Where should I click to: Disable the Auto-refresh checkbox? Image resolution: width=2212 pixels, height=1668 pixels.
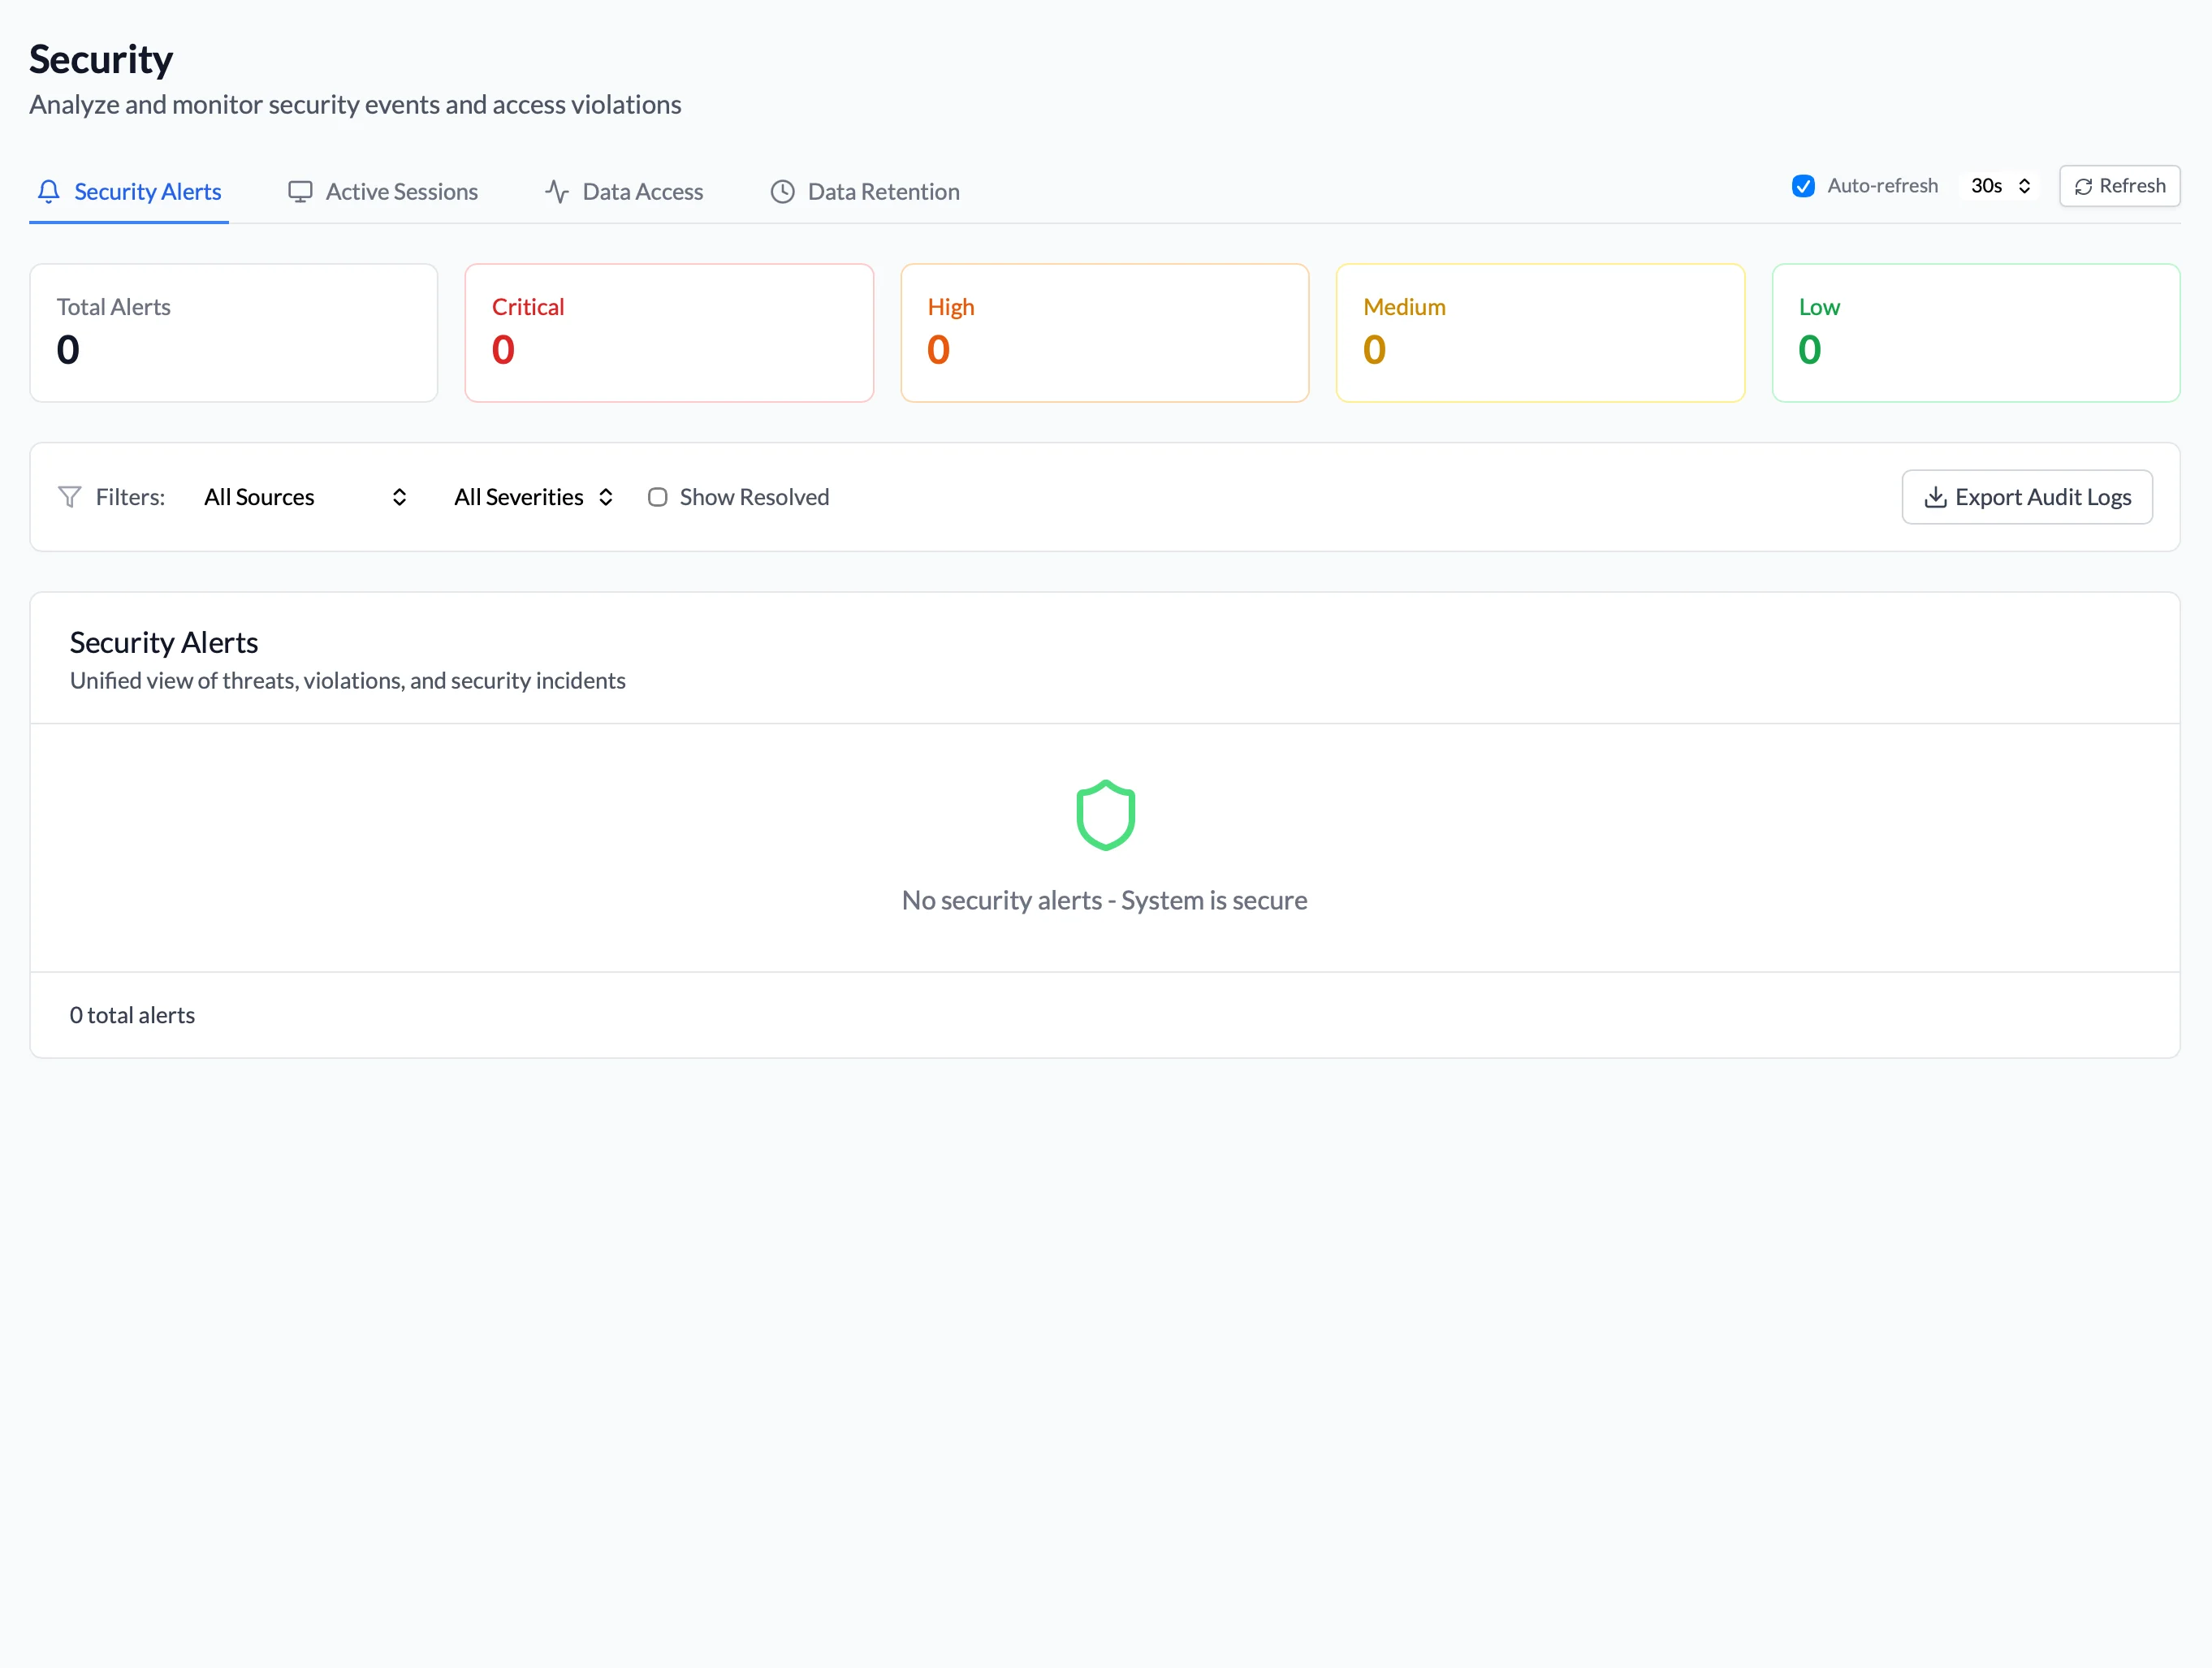pyautogui.click(x=1803, y=186)
